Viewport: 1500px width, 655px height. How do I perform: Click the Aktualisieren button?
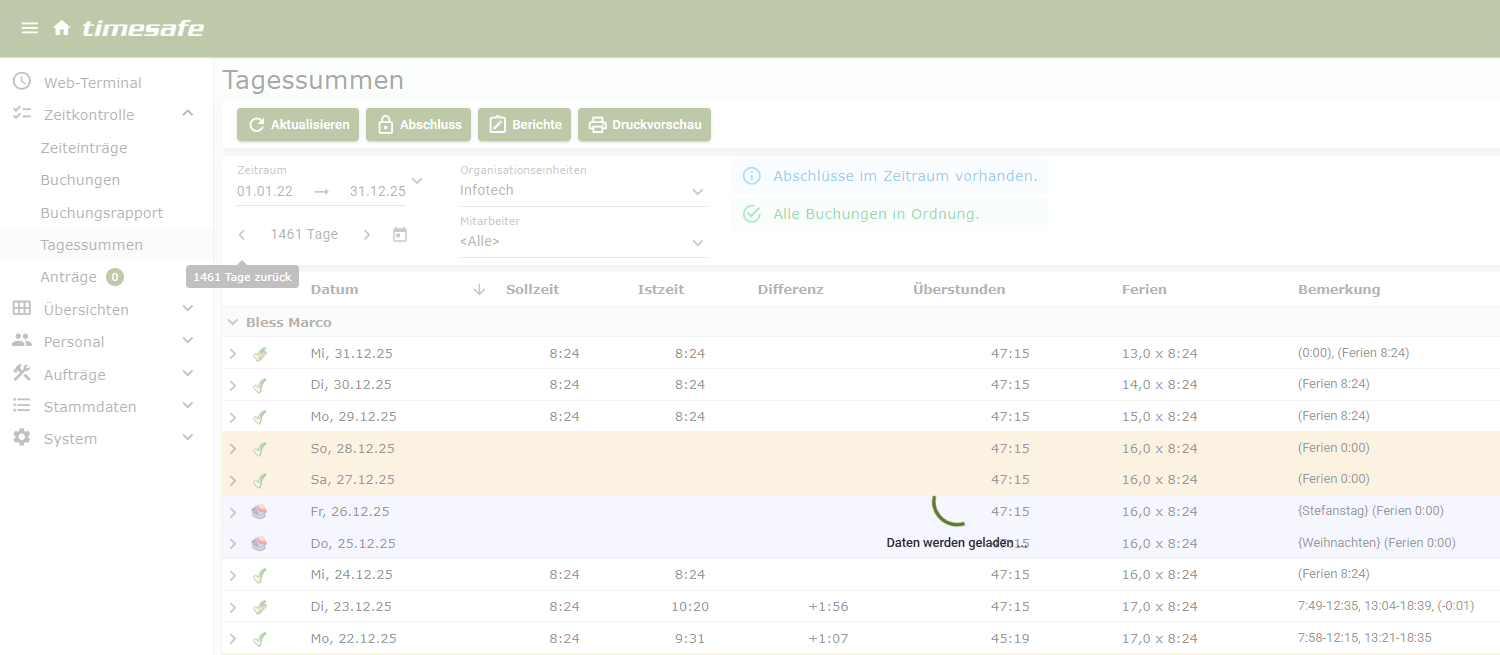click(298, 125)
